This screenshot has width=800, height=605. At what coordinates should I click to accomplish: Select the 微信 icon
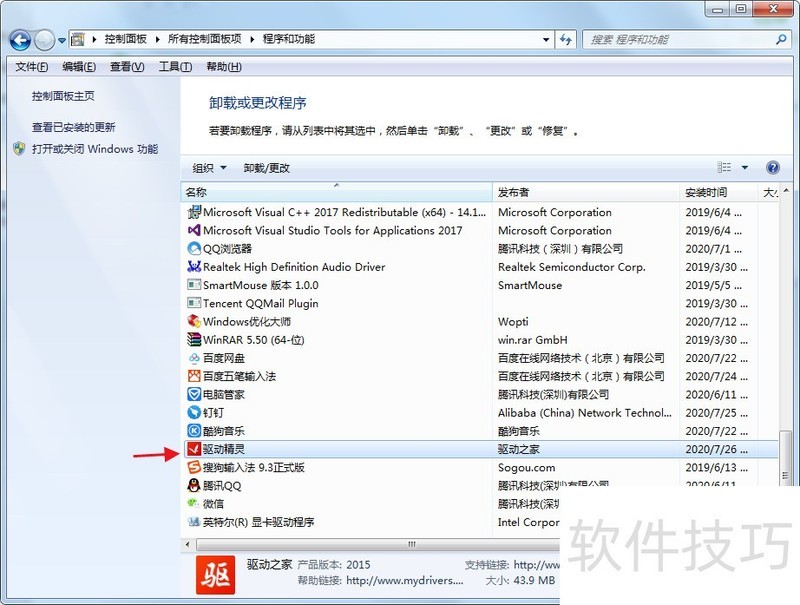tap(193, 503)
